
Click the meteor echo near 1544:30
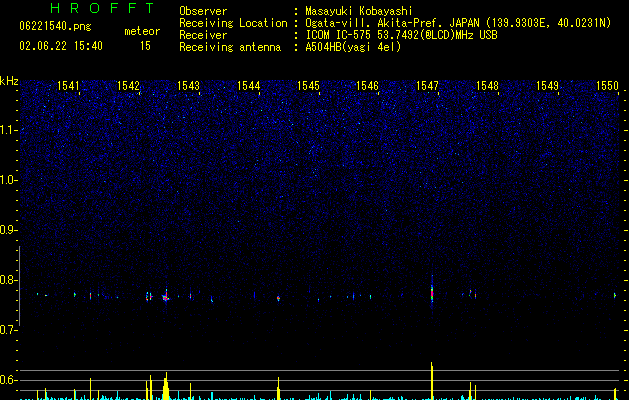(x=278, y=298)
